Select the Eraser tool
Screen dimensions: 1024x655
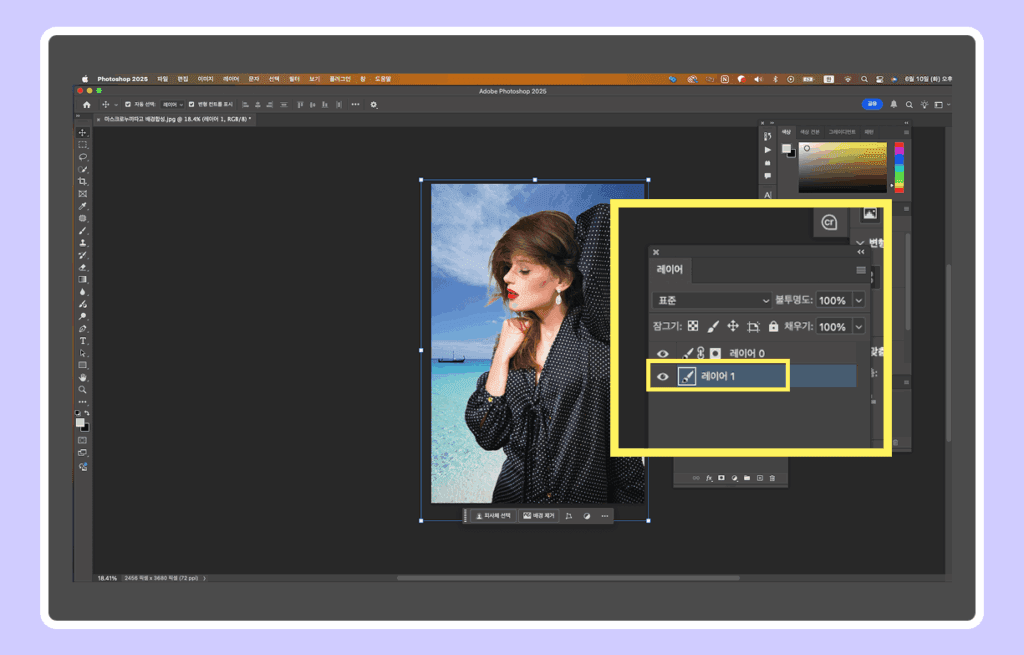tap(82, 268)
